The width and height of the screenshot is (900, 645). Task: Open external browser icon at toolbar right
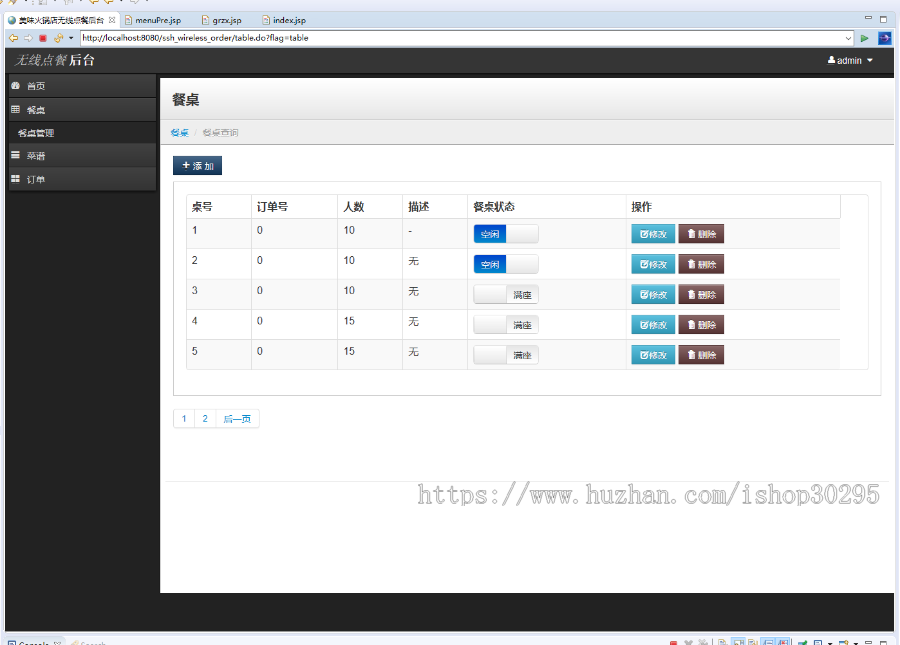click(885, 38)
